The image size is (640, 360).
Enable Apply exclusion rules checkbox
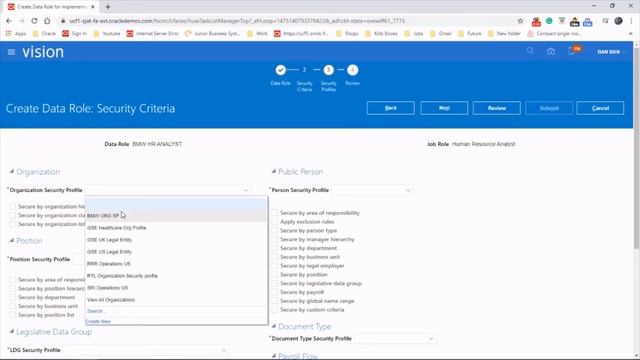click(275, 222)
